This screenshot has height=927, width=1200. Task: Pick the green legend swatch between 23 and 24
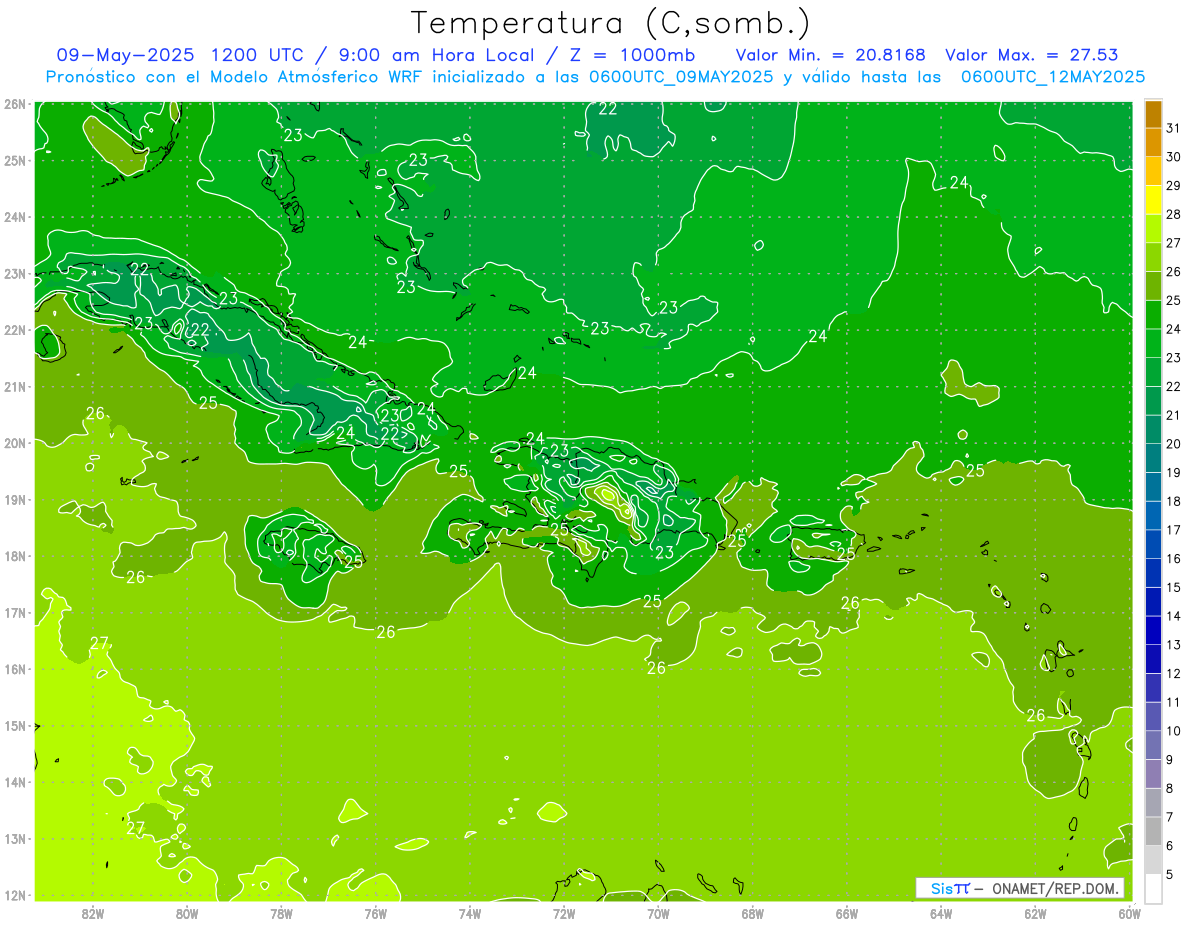pyautogui.click(x=1153, y=343)
